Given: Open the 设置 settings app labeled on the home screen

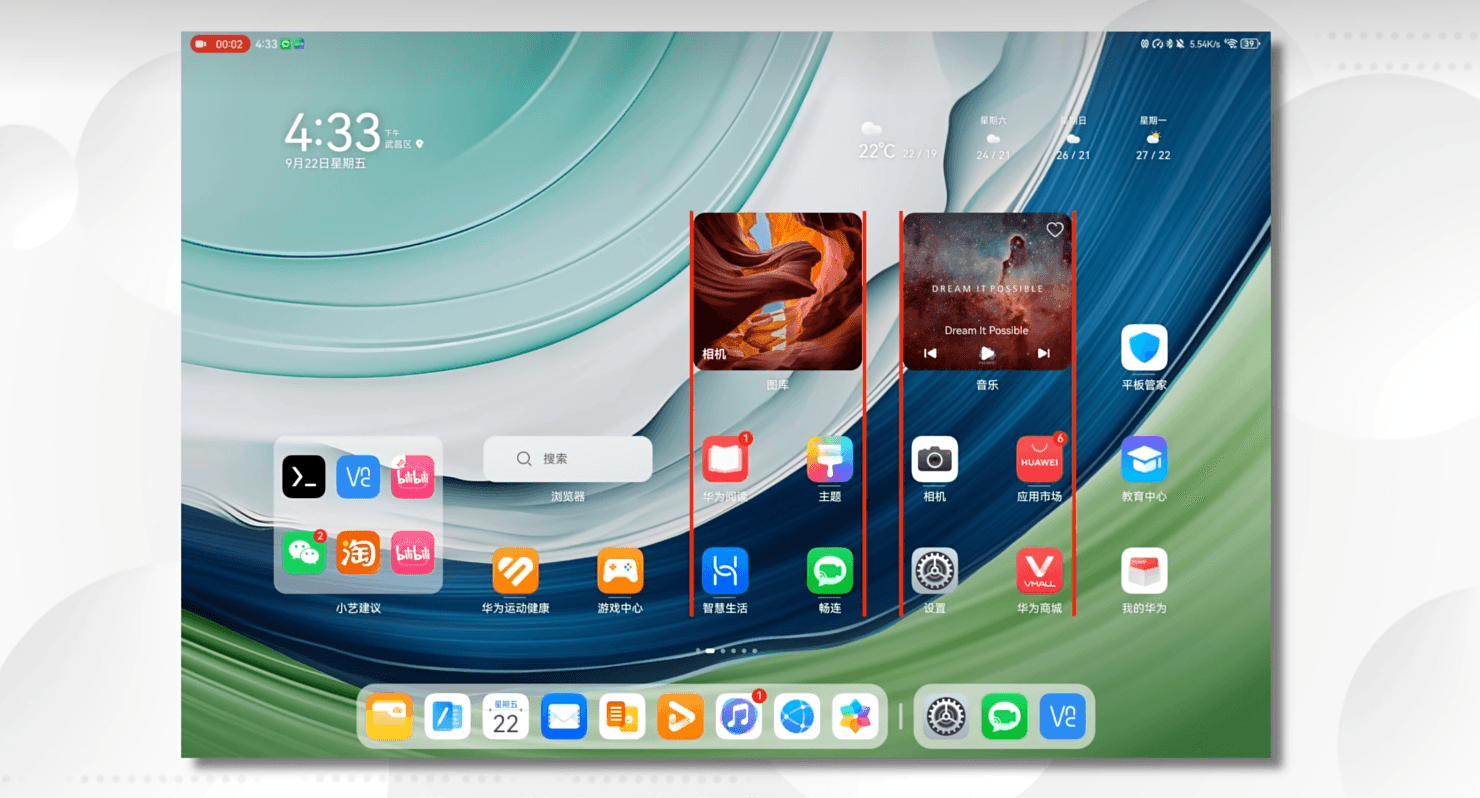Looking at the screenshot, I should click(x=935, y=571).
